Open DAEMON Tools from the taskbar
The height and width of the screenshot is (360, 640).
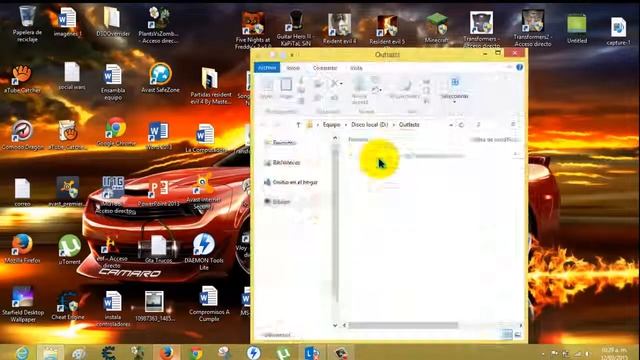pyautogui.click(x=253, y=352)
